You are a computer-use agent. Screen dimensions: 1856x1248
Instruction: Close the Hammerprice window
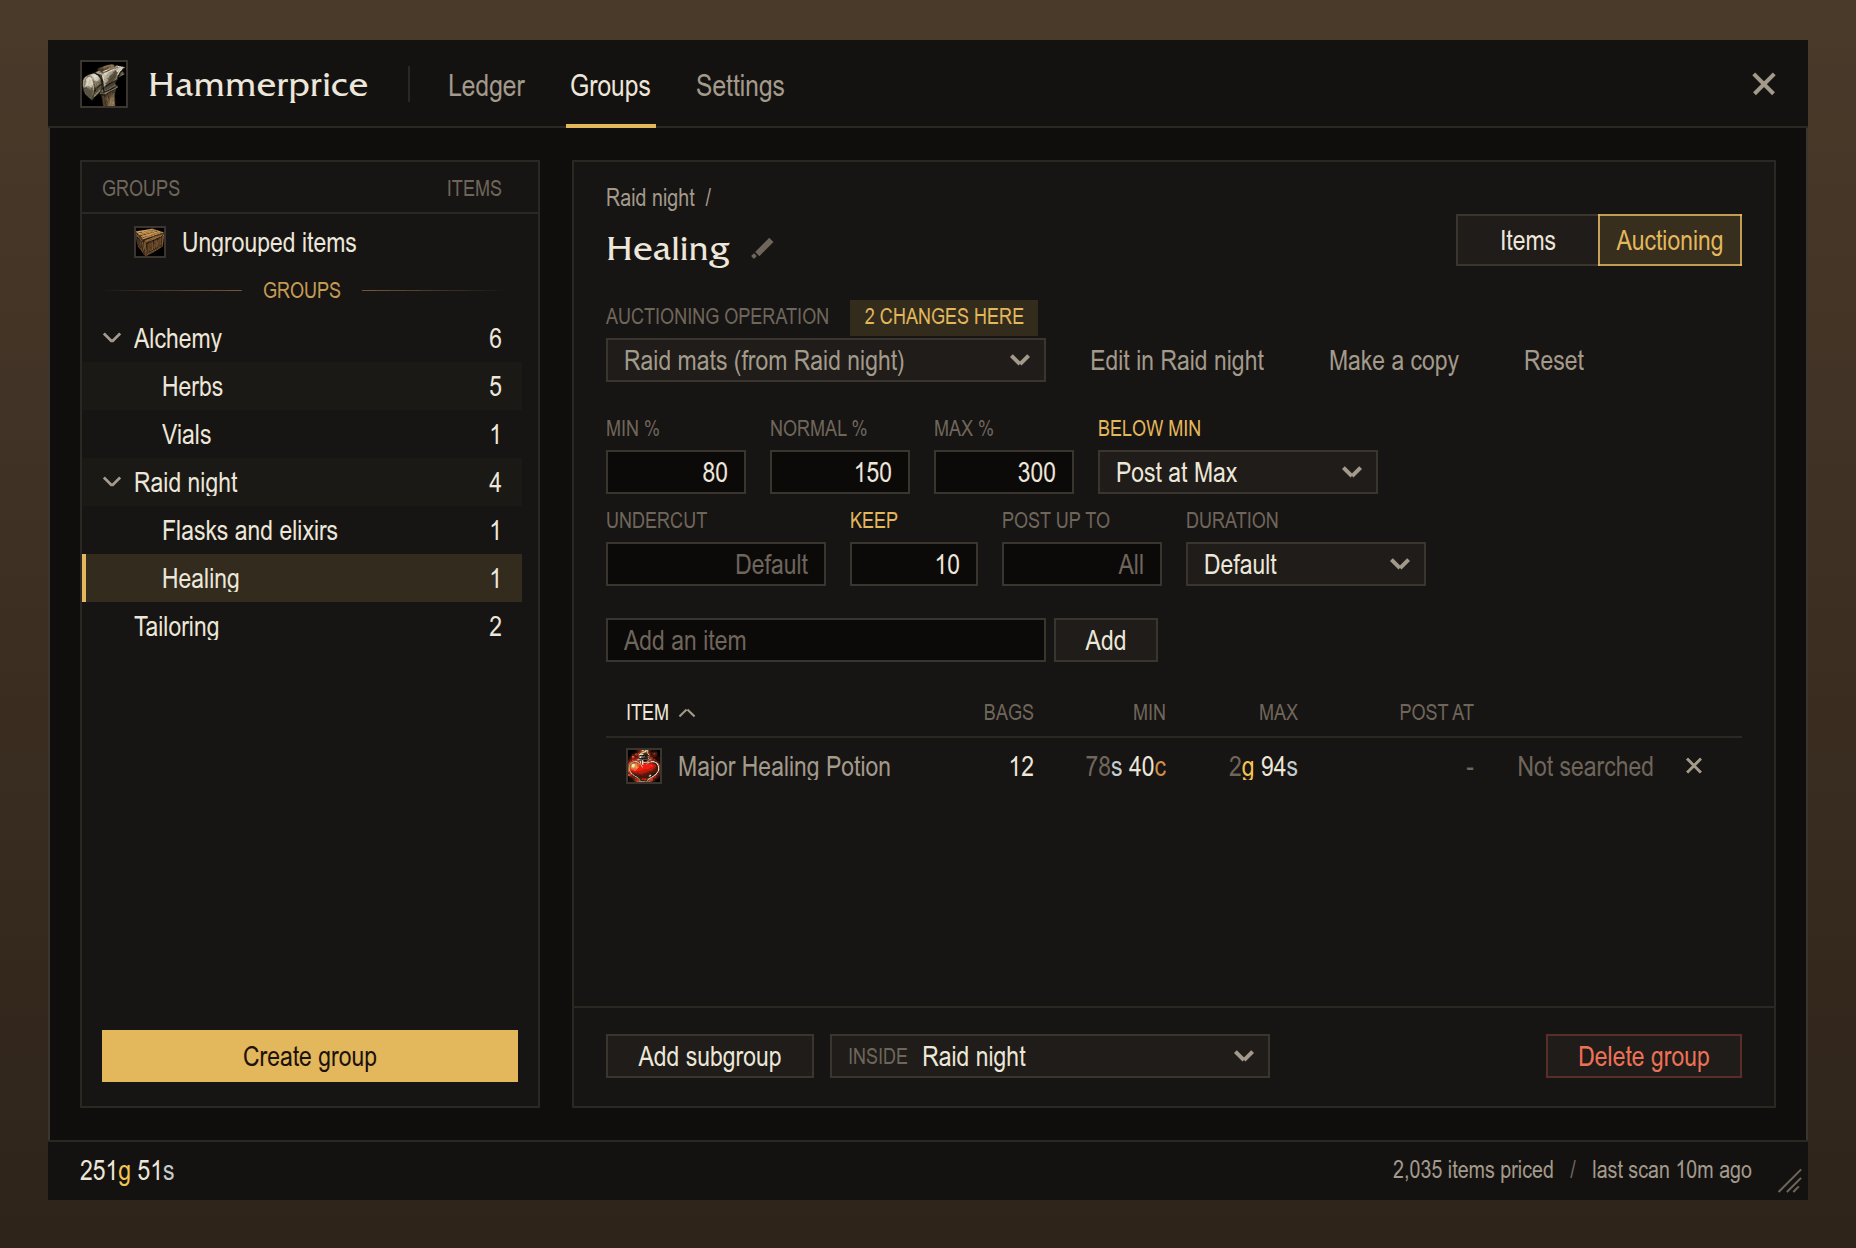pyautogui.click(x=1764, y=84)
